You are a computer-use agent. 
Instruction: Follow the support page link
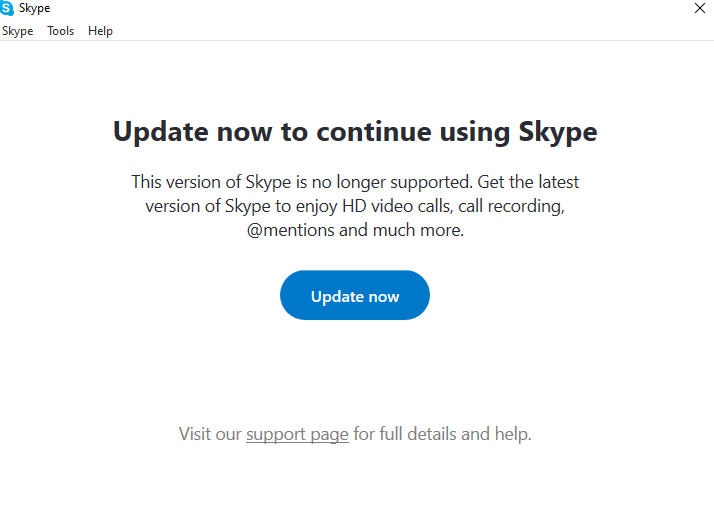click(297, 434)
